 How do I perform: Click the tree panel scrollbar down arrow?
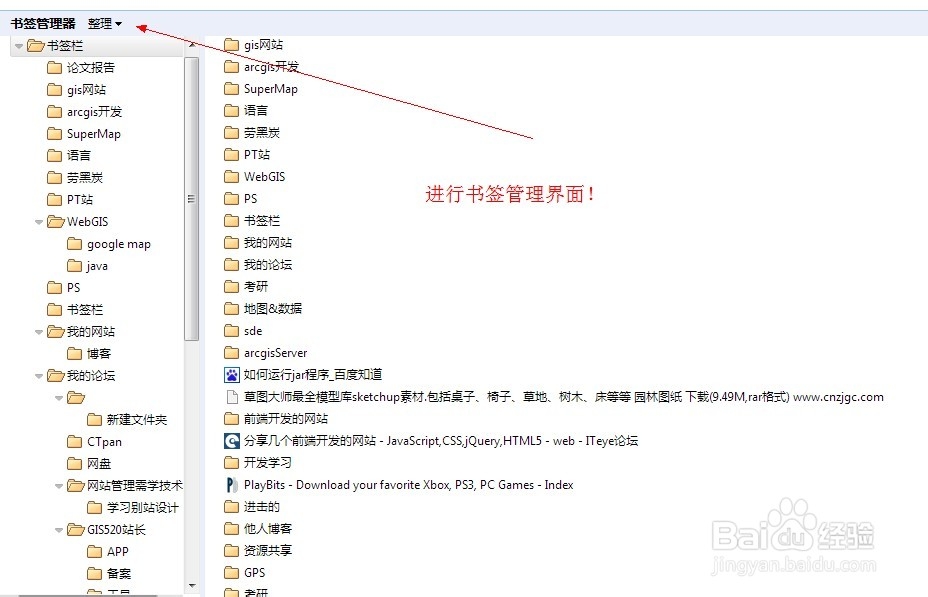[x=192, y=586]
